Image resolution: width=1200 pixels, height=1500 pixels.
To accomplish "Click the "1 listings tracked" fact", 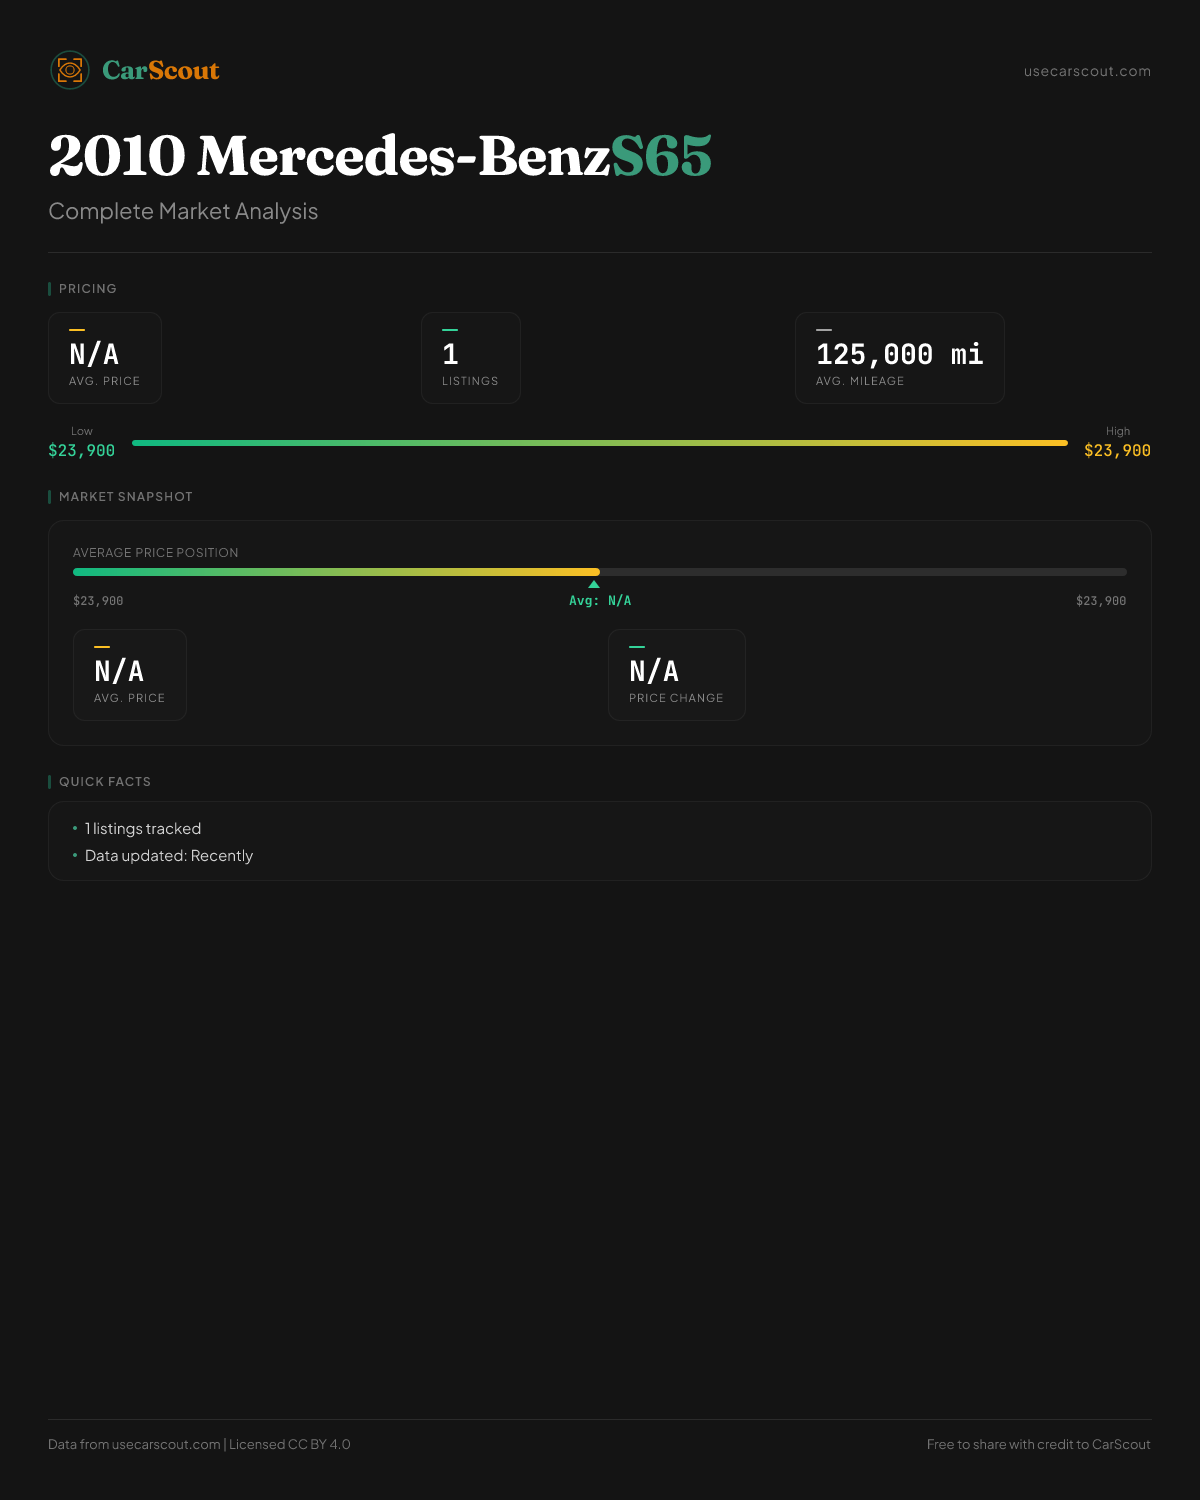I will click(143, 829).
